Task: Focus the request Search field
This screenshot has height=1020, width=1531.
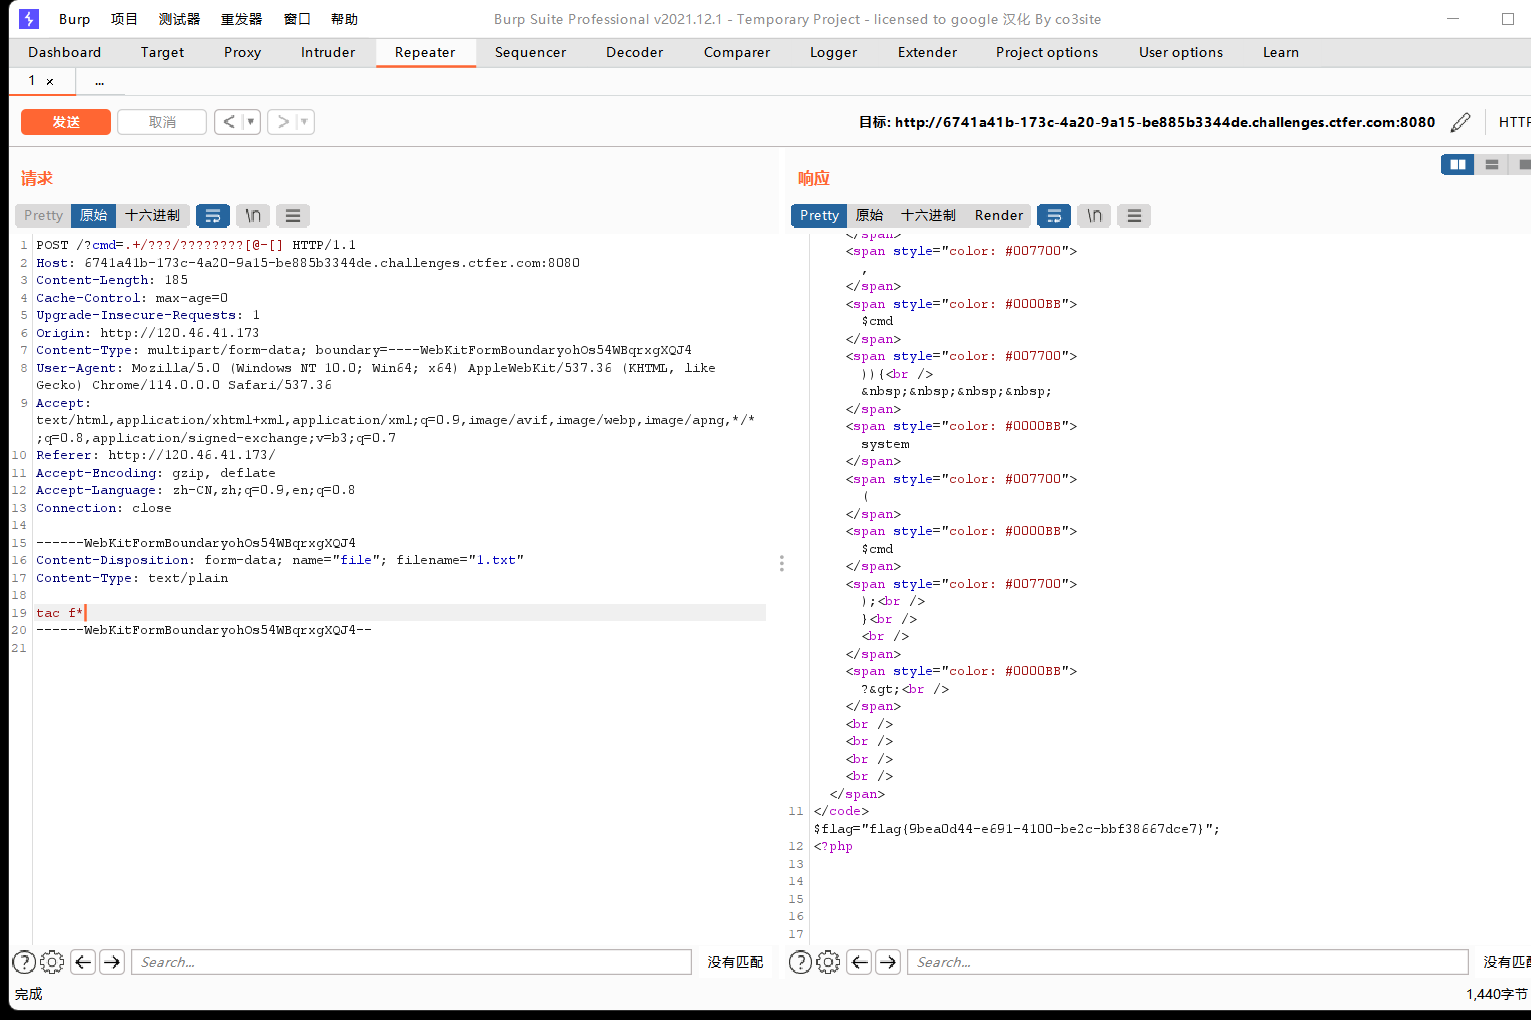Action: (411, 962)
